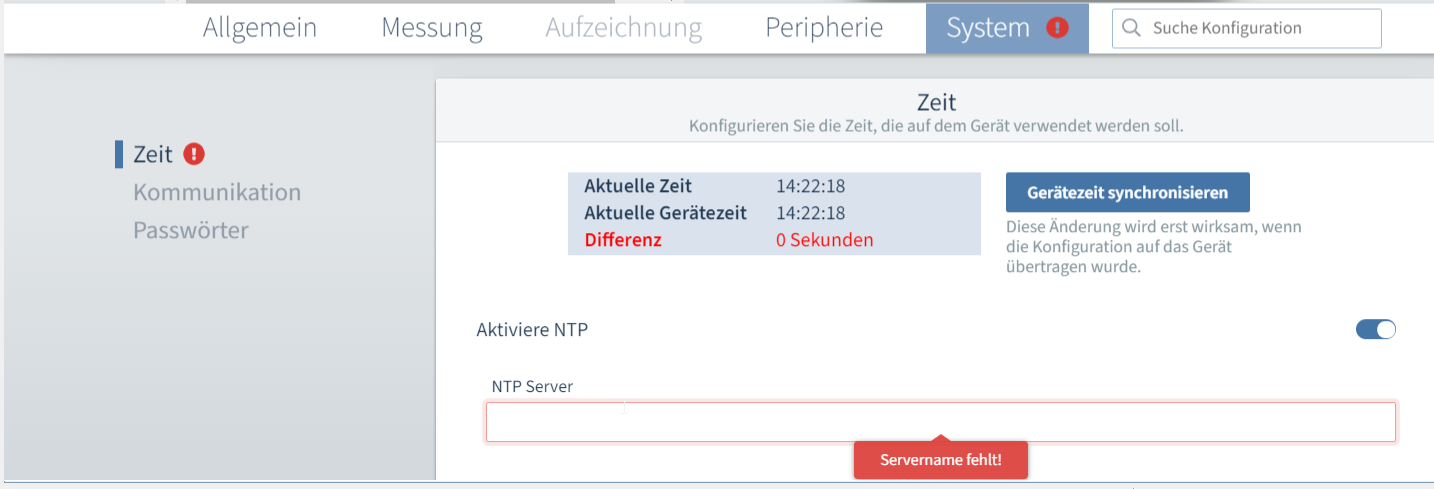Disable the Aktiviere NTP switch

1375,329
